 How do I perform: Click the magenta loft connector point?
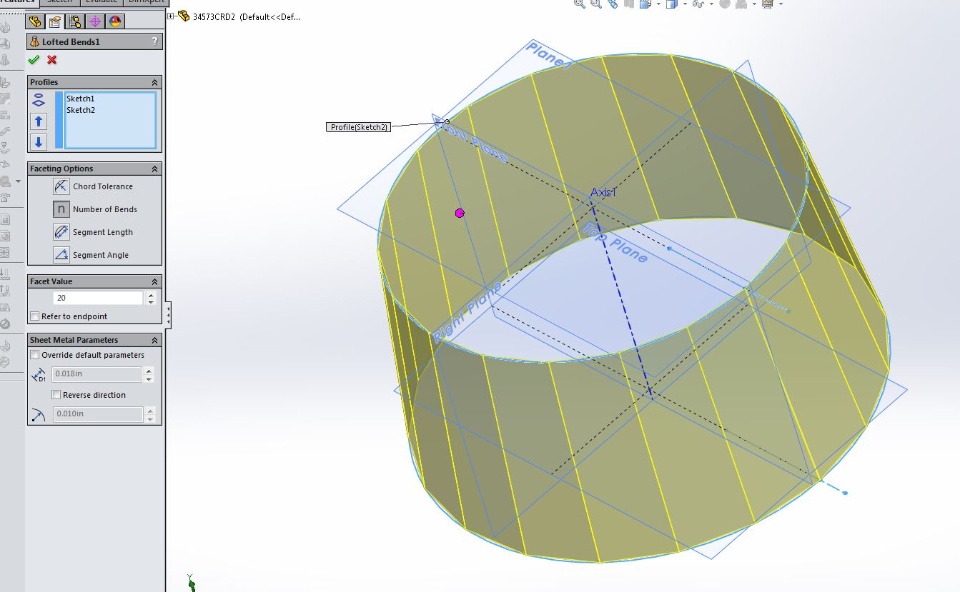[x=460, y=213]
